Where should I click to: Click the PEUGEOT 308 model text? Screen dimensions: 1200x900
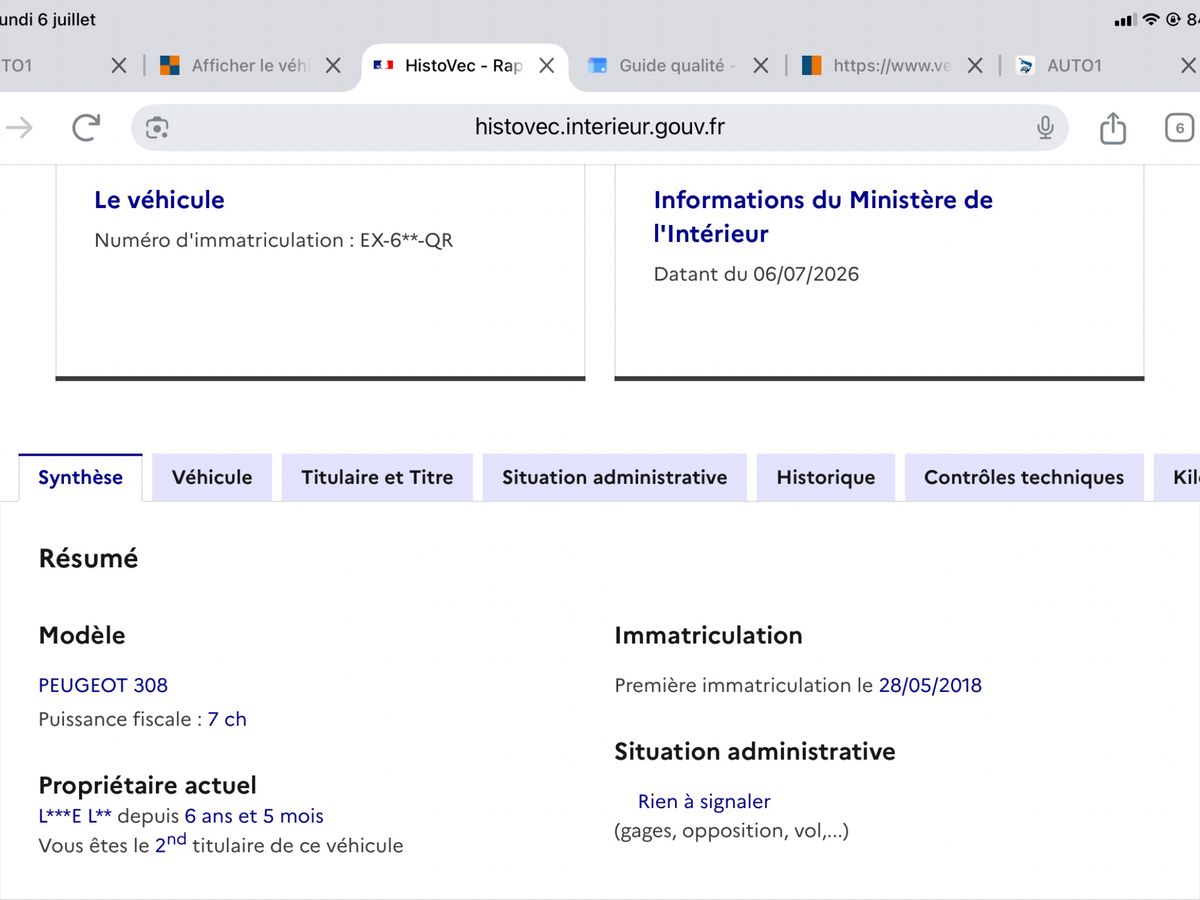pos(103,685)
